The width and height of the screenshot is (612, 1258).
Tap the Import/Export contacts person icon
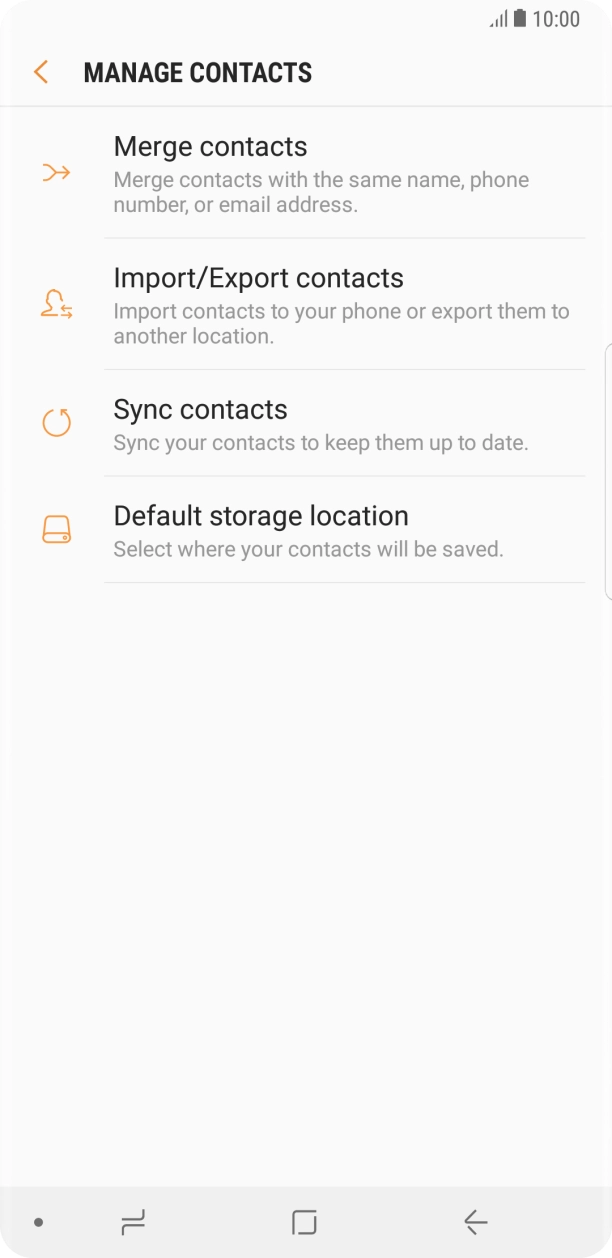(56, 304)
